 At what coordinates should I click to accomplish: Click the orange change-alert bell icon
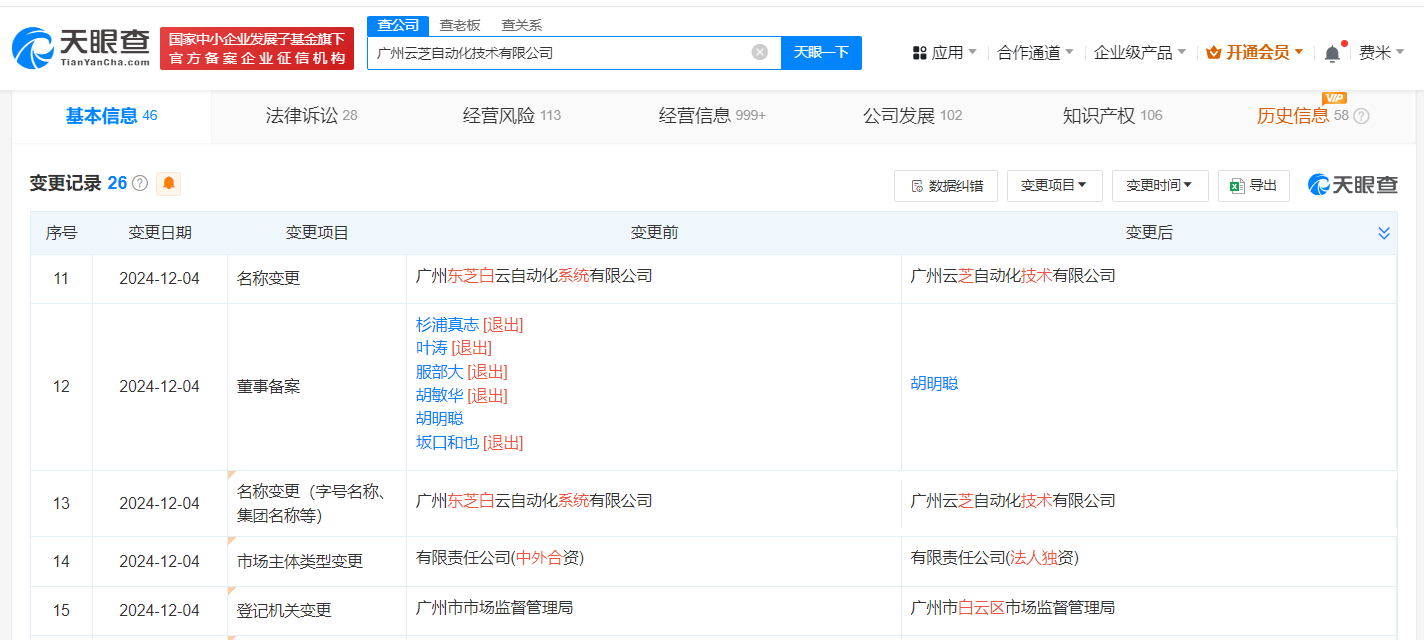click(x=169, y=184)
